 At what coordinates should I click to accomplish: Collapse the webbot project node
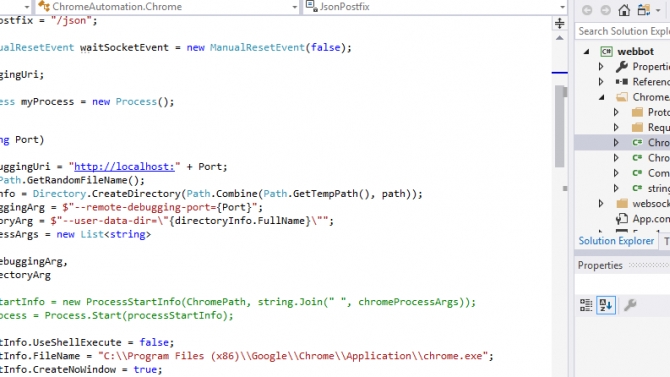point(587,51)
